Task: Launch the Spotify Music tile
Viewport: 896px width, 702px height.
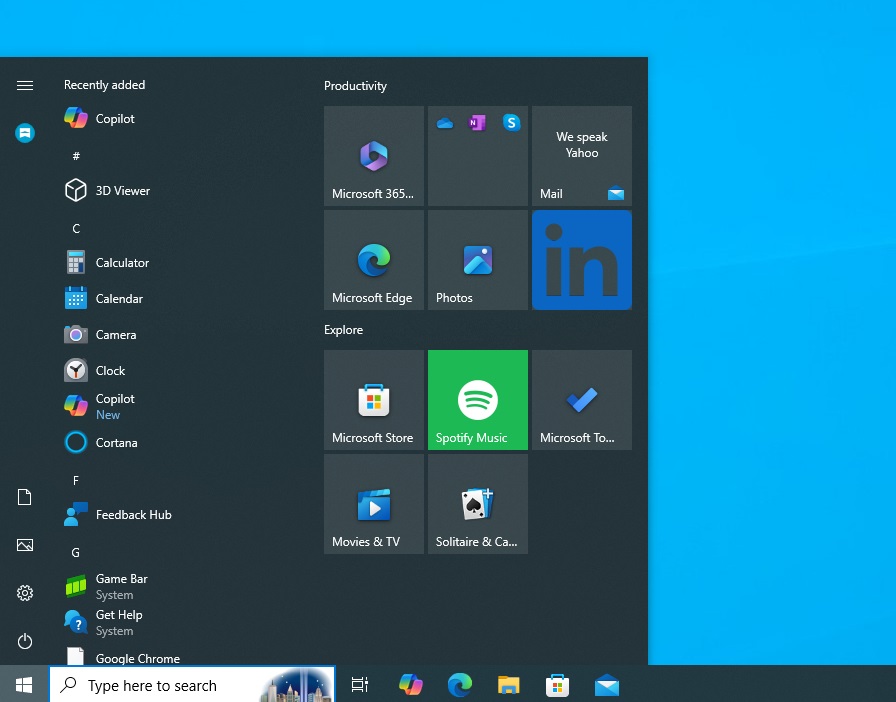Action: coord(477,400)
